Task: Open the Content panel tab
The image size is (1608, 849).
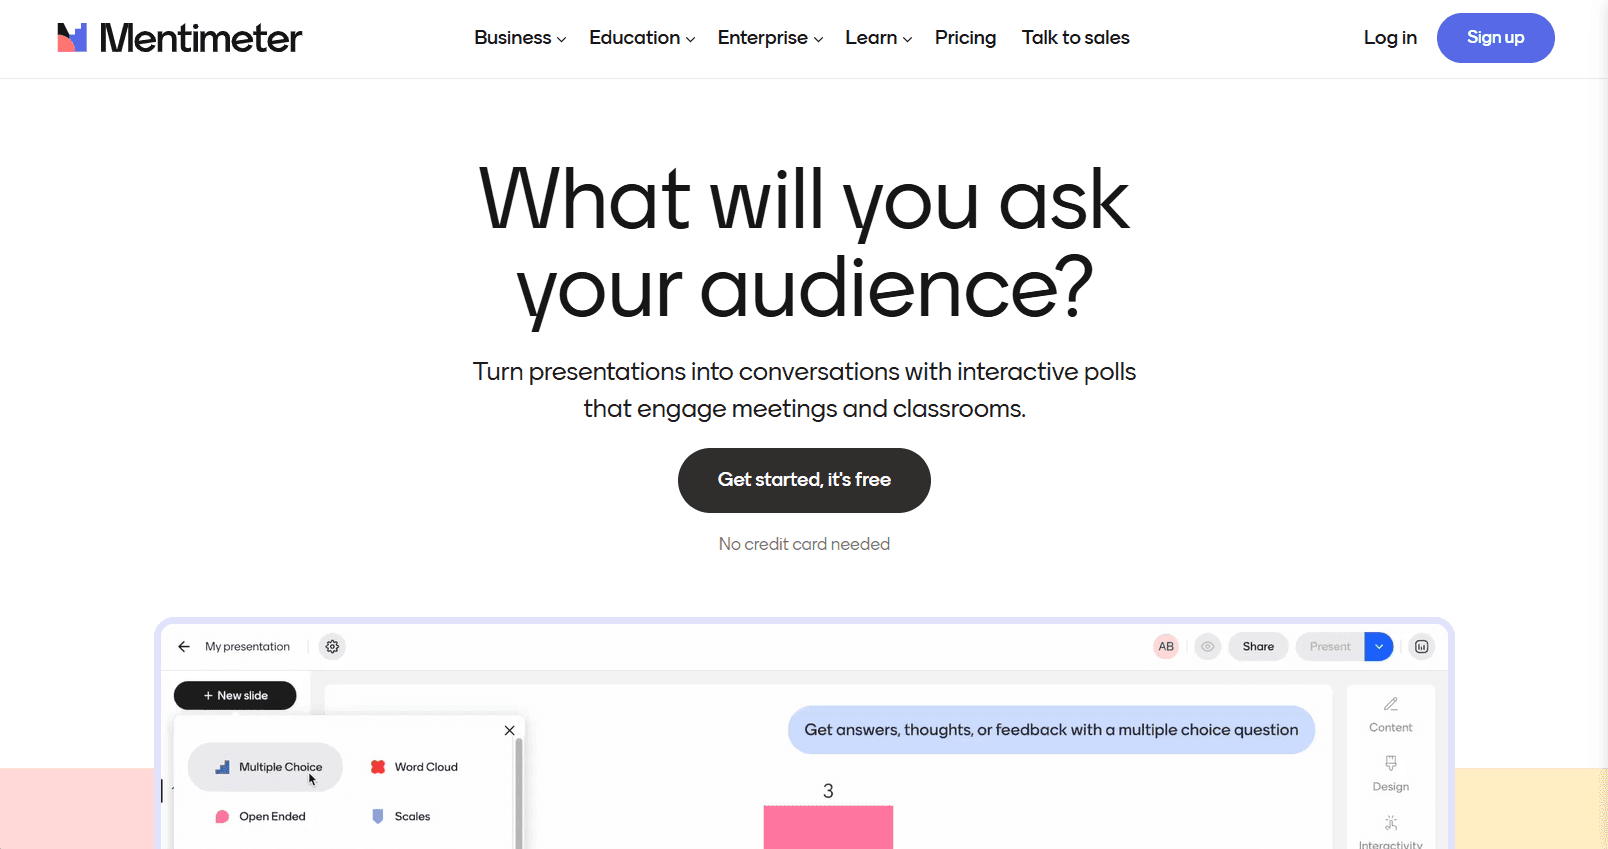Action: click(1390, 715)
